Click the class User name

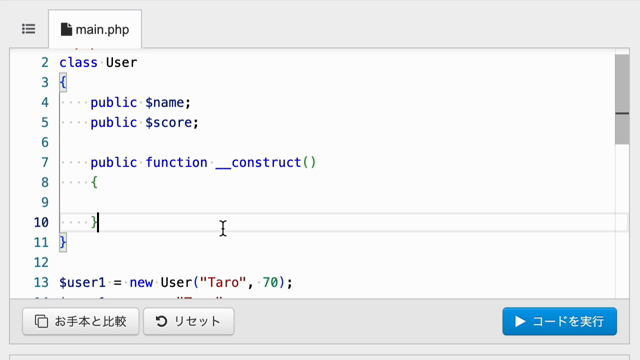pyautogui.click(x=122, y=62)
